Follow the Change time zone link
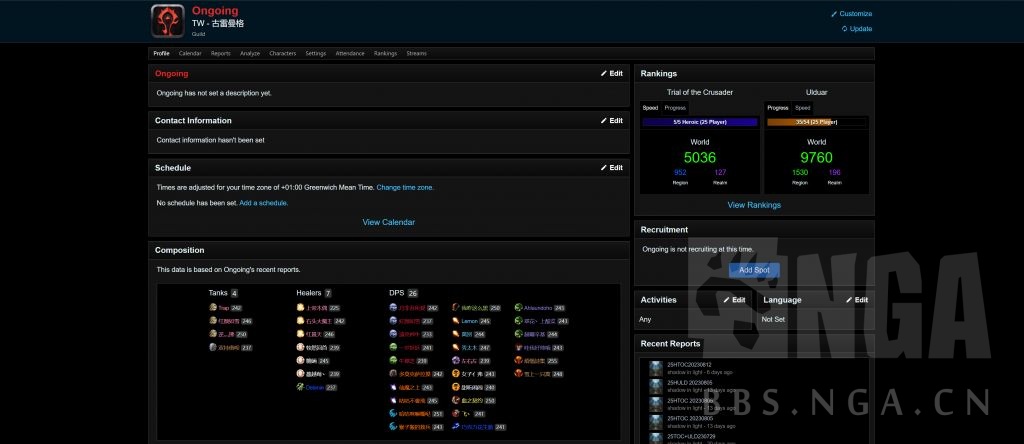Screen dimensions: 1024x444 coord(405,187)
